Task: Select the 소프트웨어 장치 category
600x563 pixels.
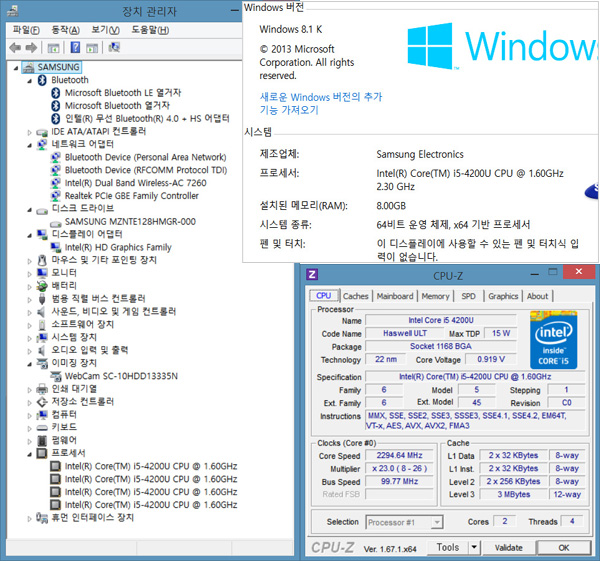Action: coord(83,325)
